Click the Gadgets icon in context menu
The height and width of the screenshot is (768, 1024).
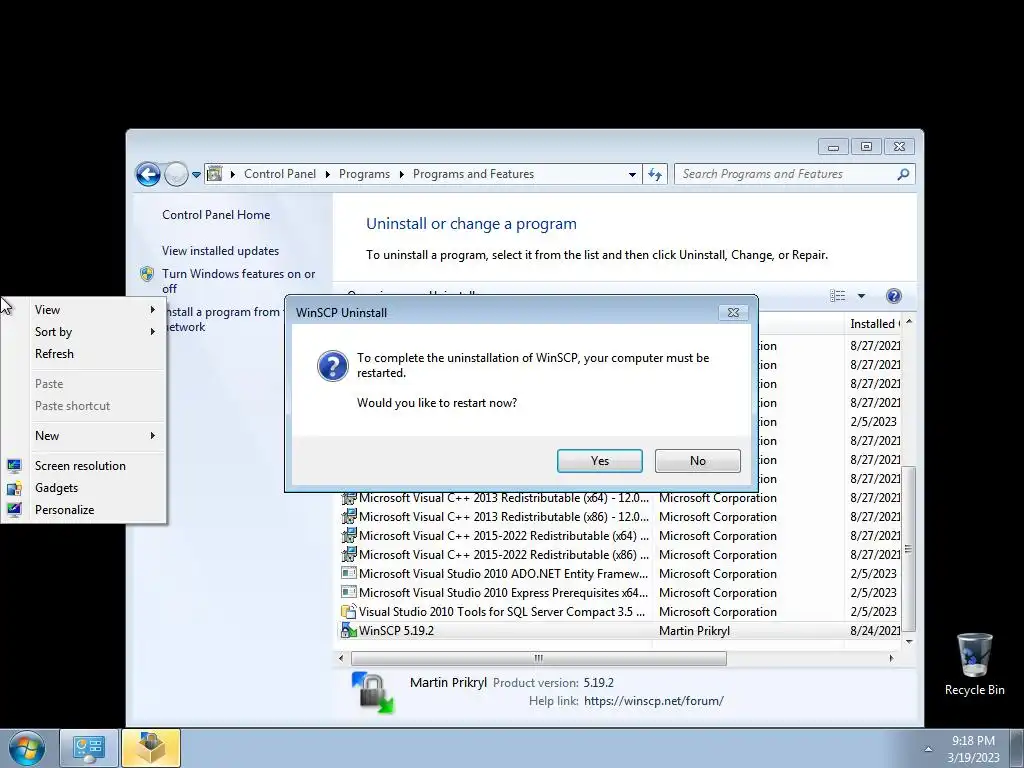tap(14, 488)
